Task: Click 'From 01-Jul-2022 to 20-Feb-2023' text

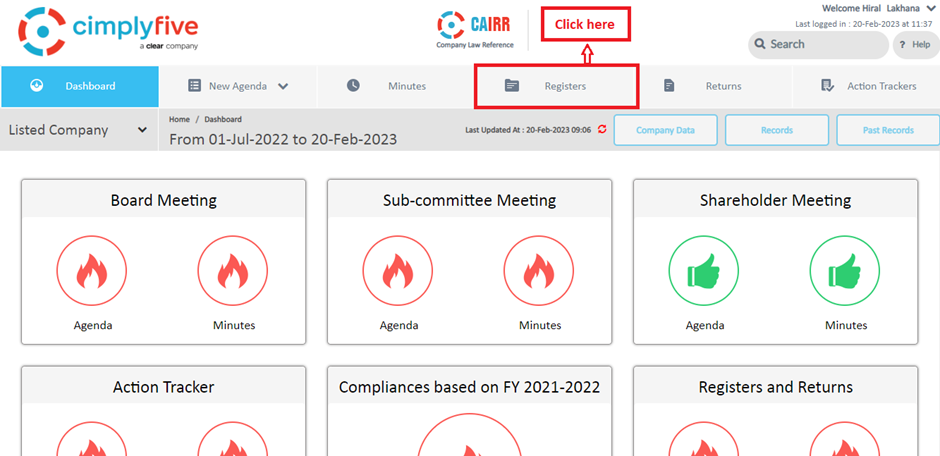Action: [283, 140]
